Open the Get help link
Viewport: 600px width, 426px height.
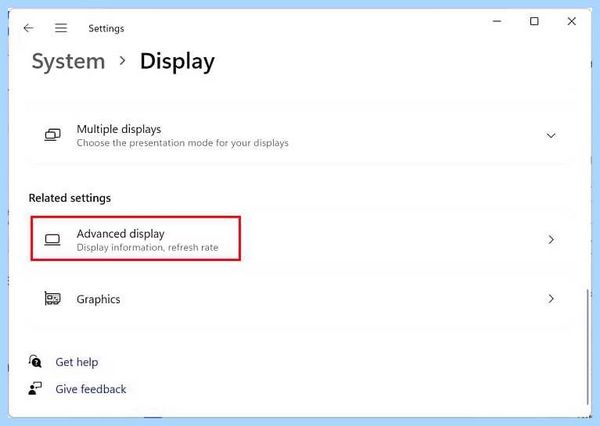point(77,362)
